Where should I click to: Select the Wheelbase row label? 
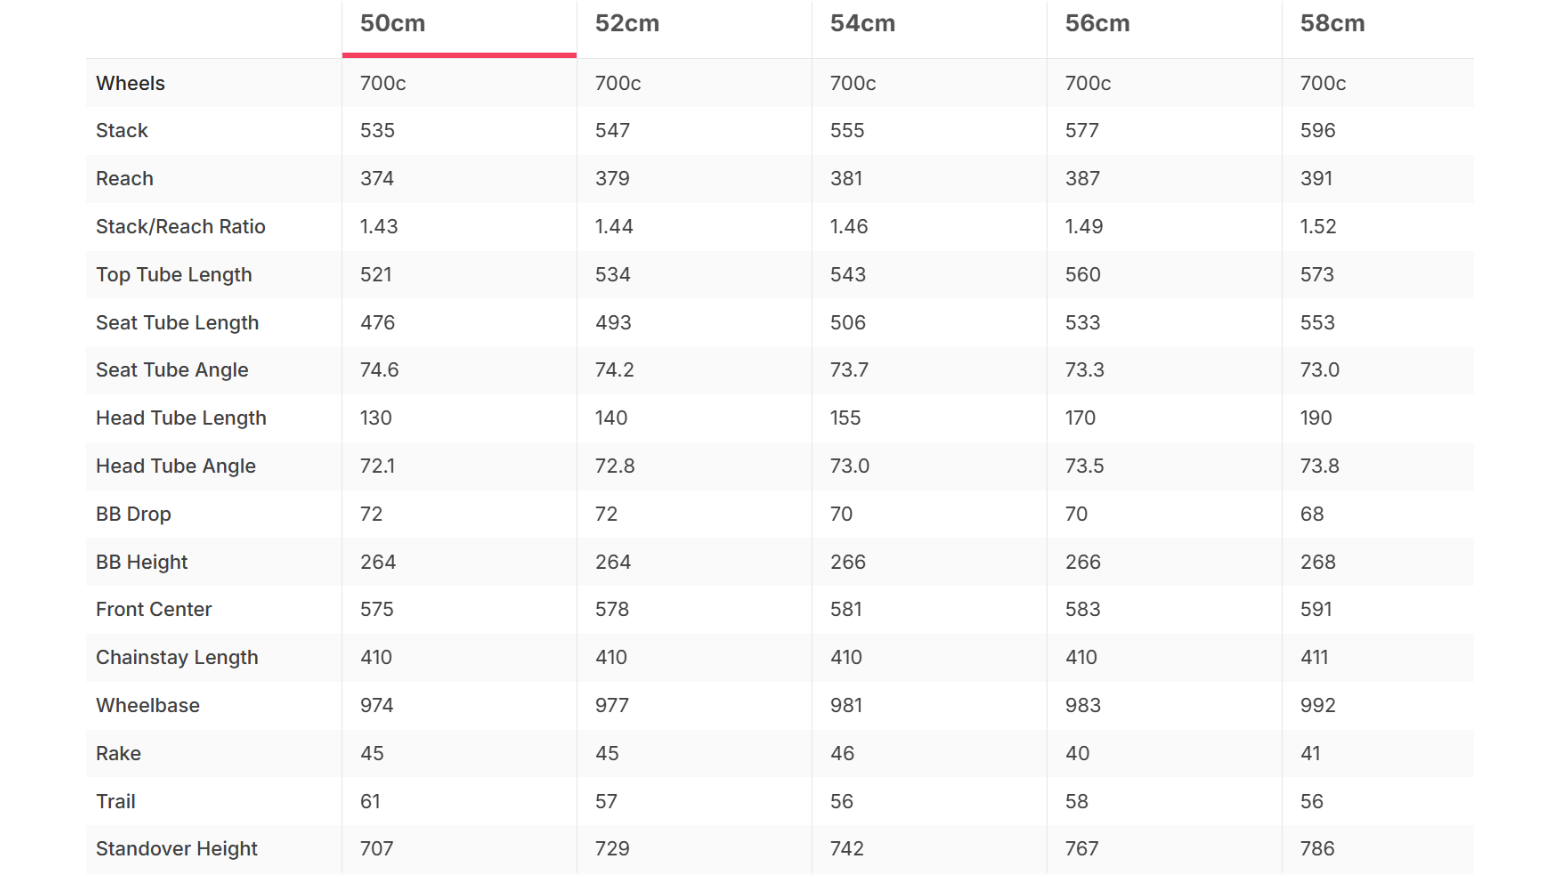click(148, 706)
